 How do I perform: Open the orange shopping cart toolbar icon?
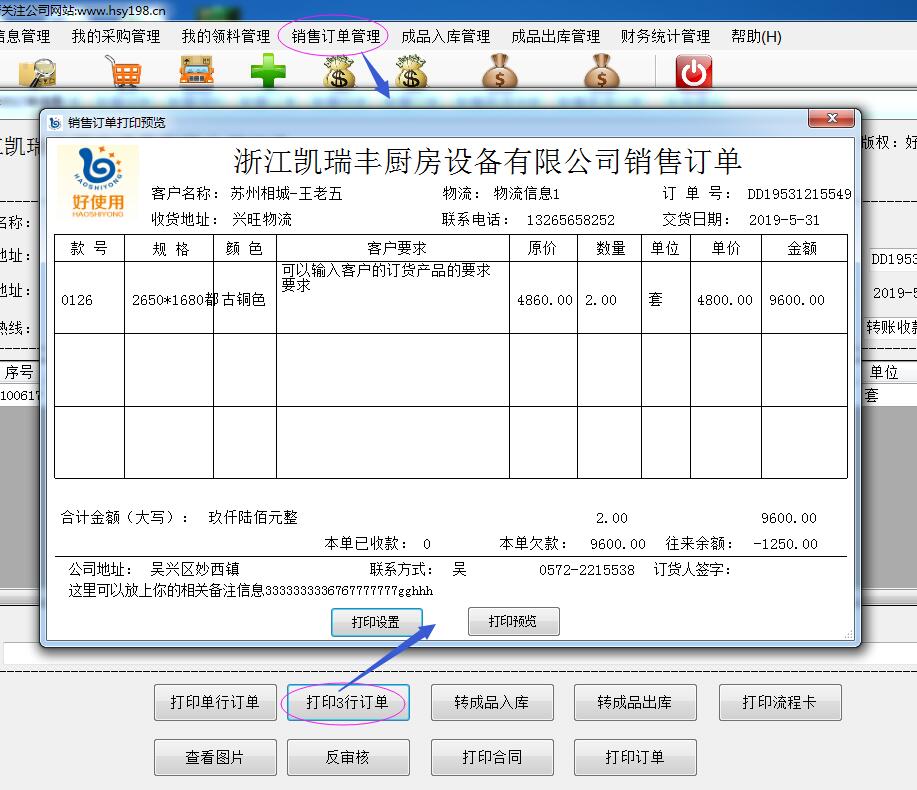123,71
